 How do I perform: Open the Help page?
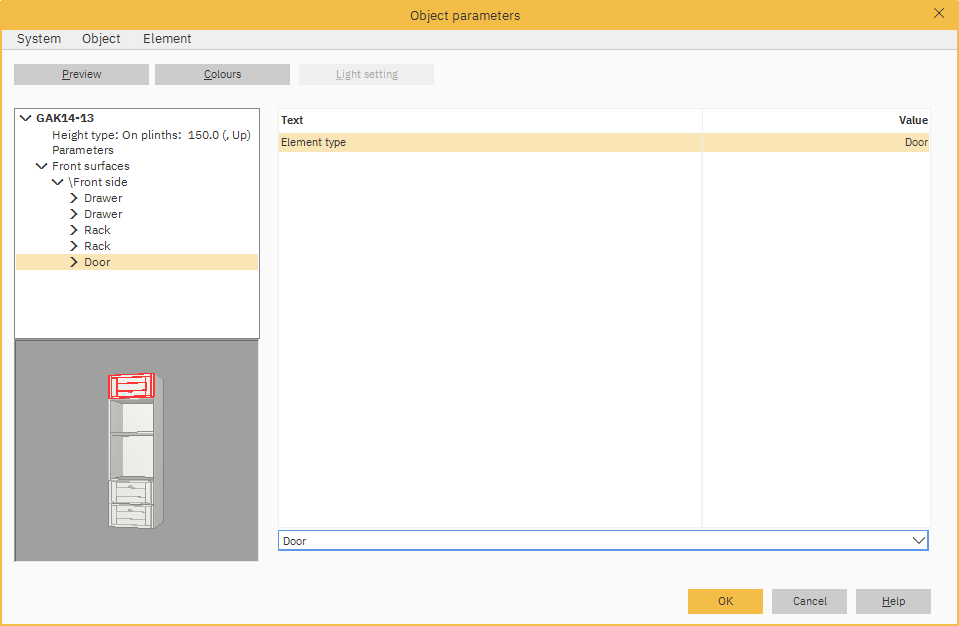892,601
